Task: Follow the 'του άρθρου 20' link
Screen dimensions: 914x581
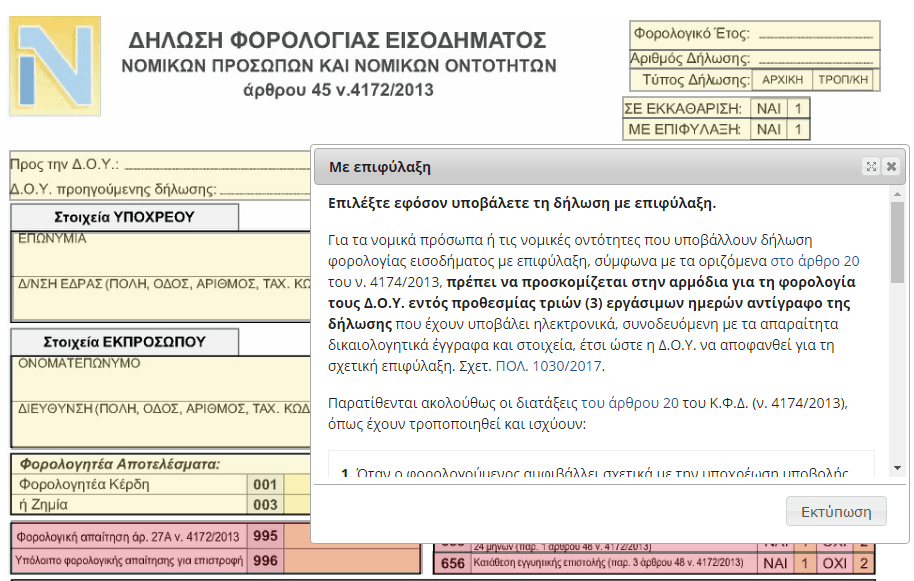Action: click(630, 403)
